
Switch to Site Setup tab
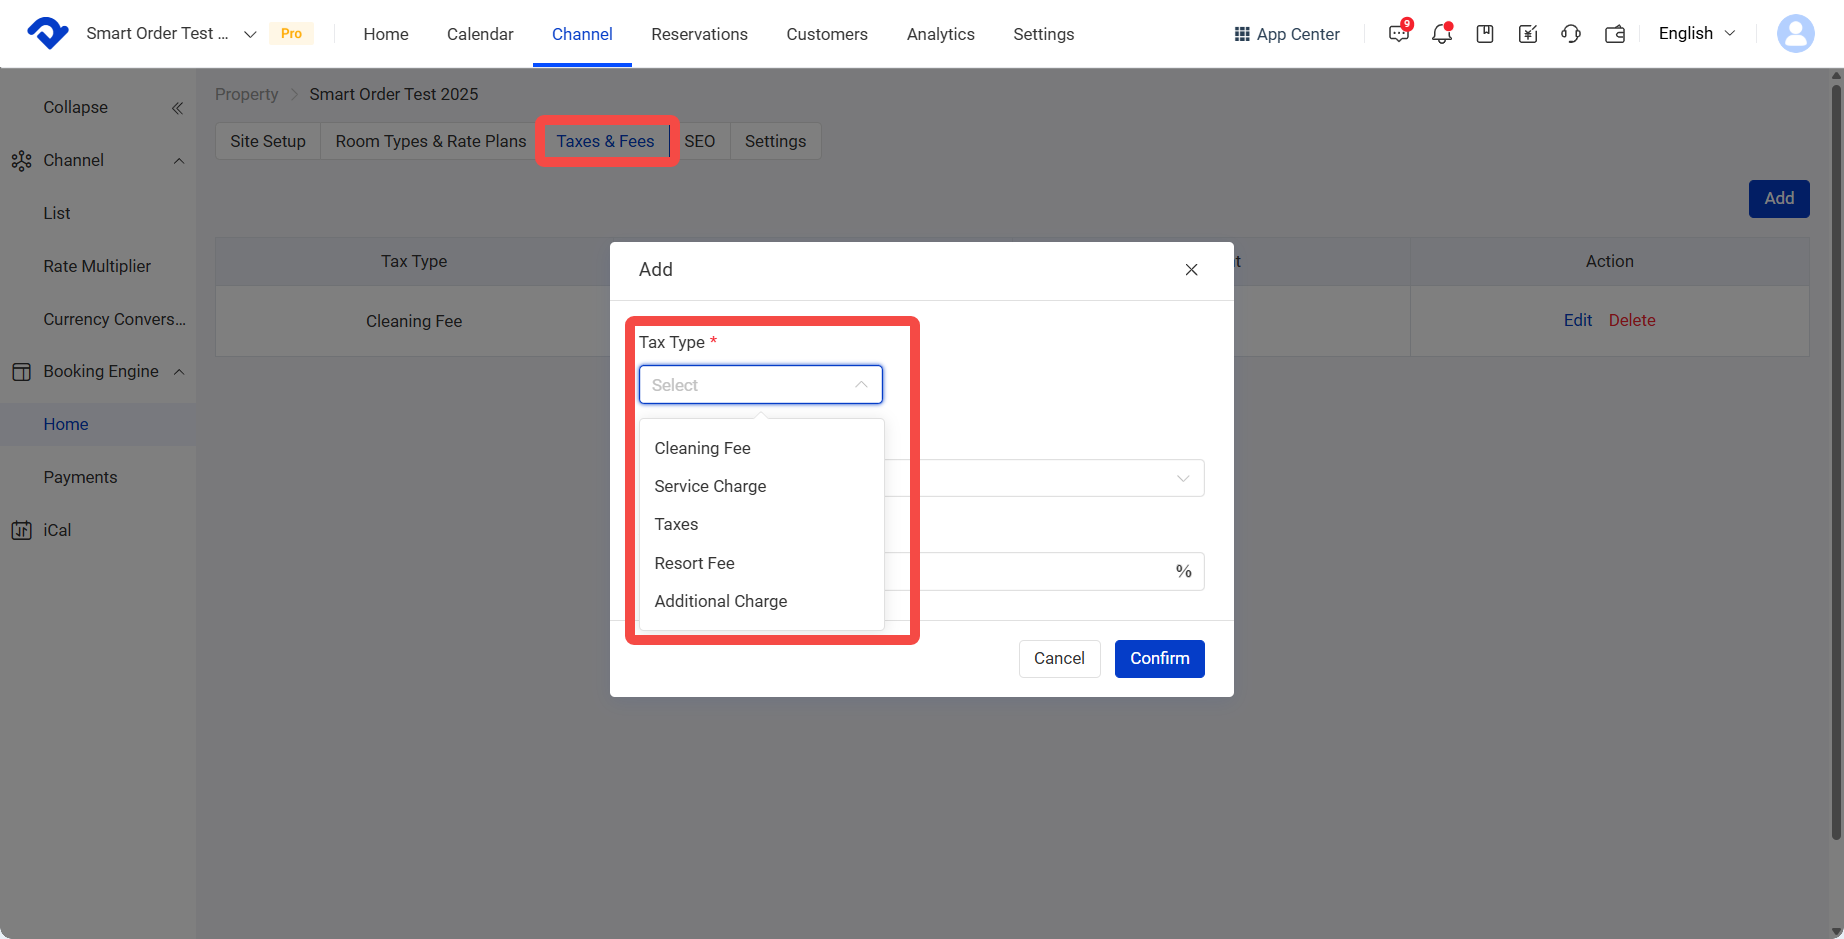coord(268,141)
